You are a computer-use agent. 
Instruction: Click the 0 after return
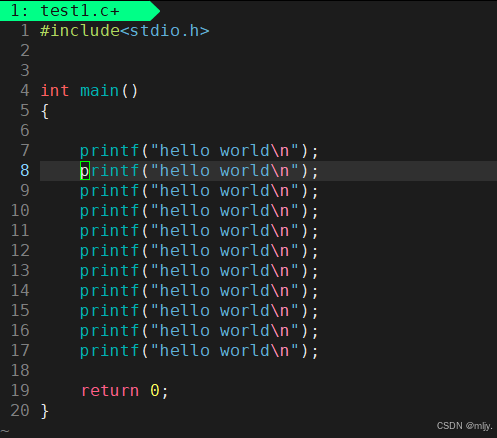tap(155, 391)
